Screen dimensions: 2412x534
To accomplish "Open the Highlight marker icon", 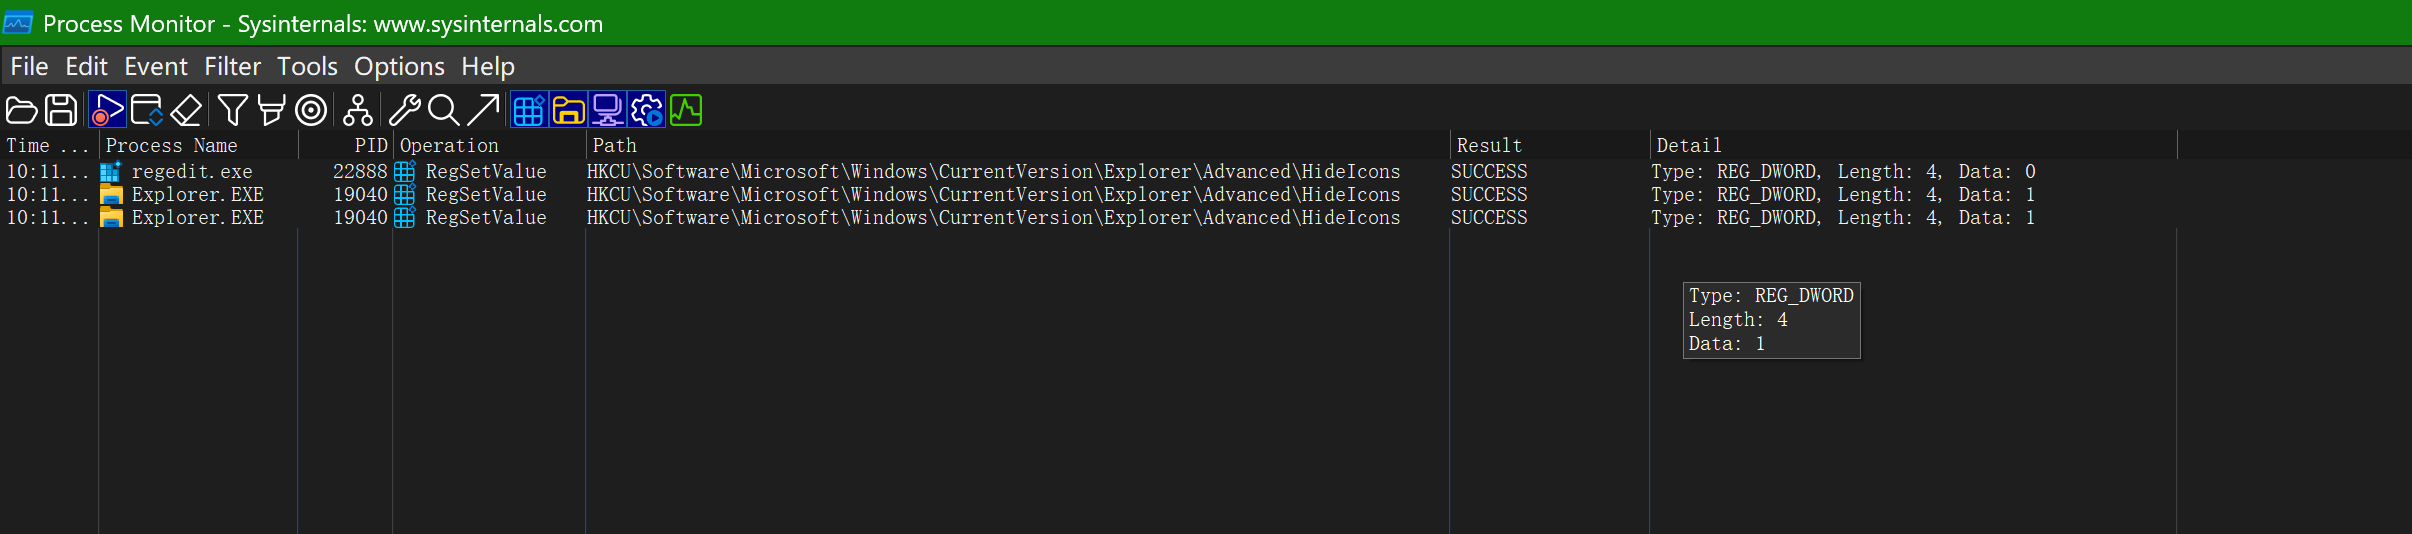I will (x=271, y=110).
